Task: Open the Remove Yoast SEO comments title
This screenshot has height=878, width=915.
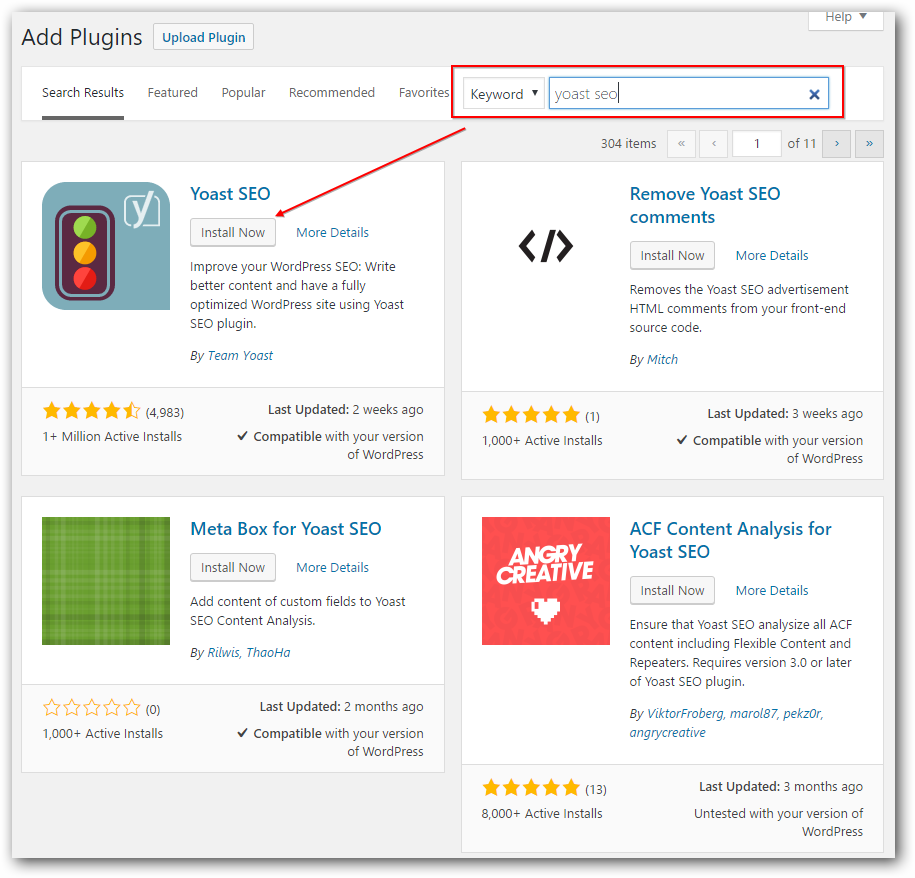Action: click(705, 205)
